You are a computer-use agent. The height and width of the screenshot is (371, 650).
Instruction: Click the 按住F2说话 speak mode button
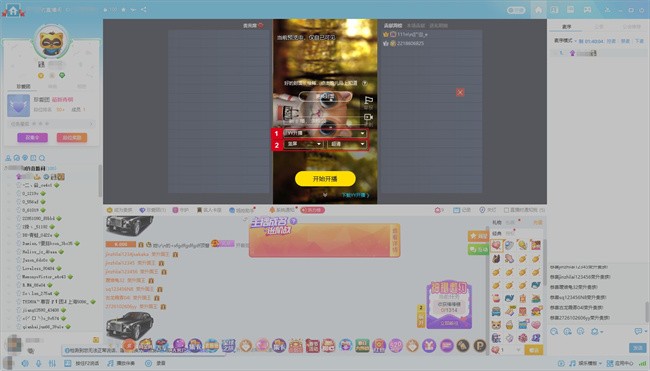(x=82, y=363)
